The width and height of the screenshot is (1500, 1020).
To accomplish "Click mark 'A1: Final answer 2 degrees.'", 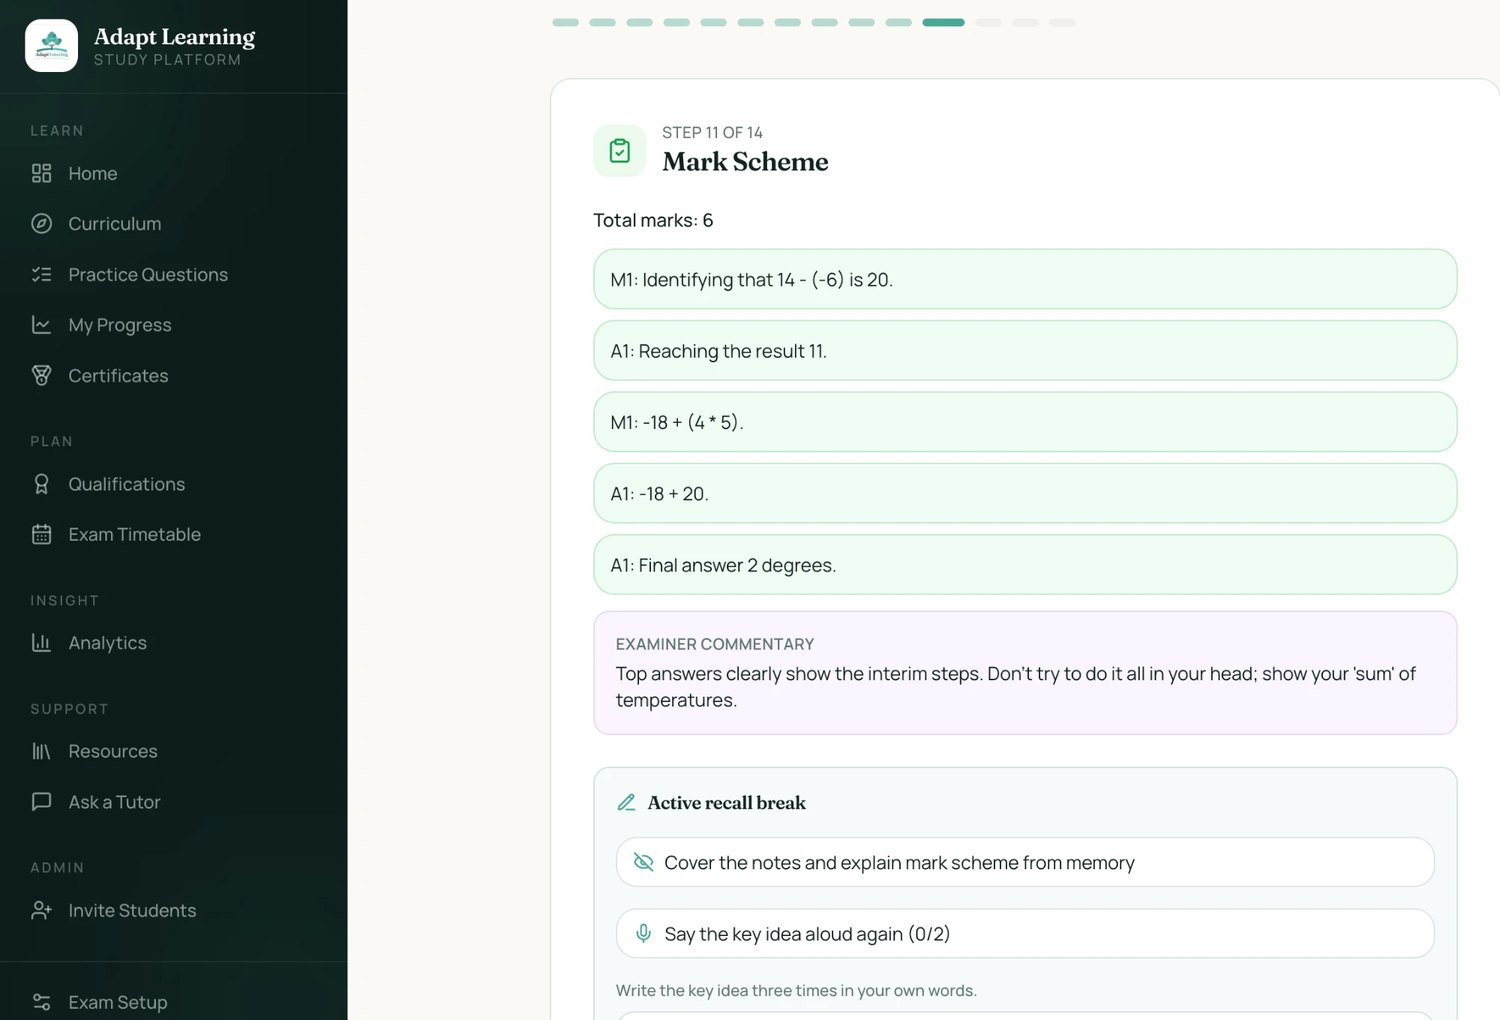I will click(x=1025, y=565).
